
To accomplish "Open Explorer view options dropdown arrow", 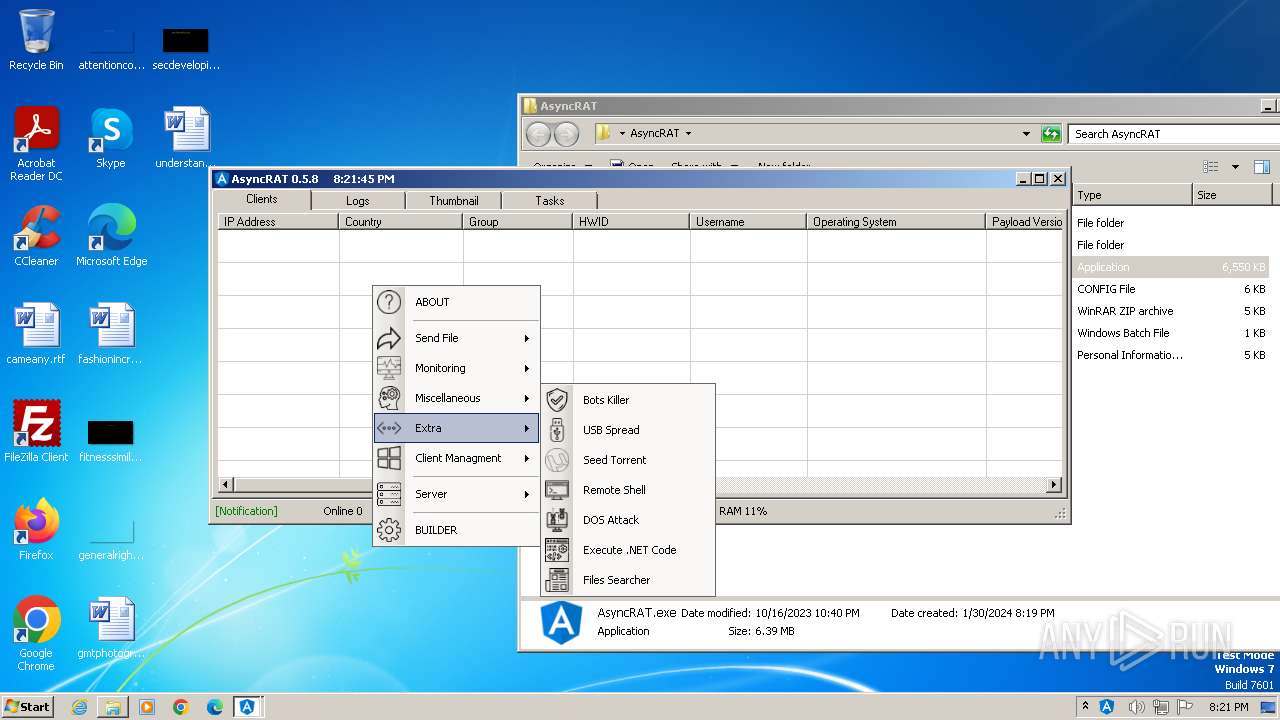I will (1235, 167).
